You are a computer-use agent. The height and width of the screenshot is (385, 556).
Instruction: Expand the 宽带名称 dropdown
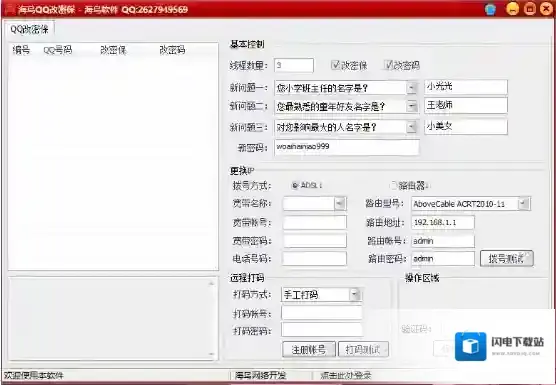340,203
